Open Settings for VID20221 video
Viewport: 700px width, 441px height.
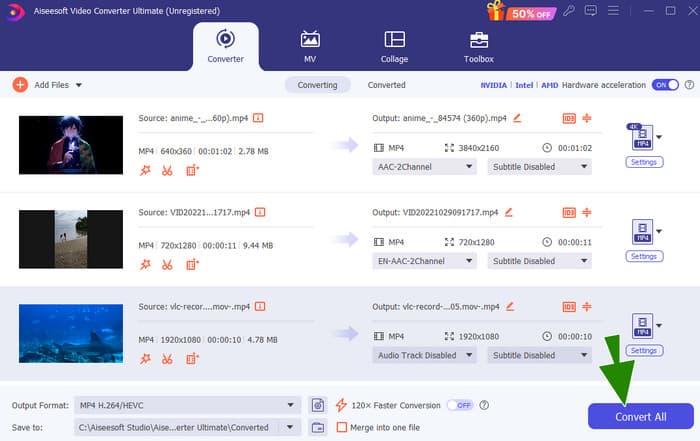tap(644, 256)
